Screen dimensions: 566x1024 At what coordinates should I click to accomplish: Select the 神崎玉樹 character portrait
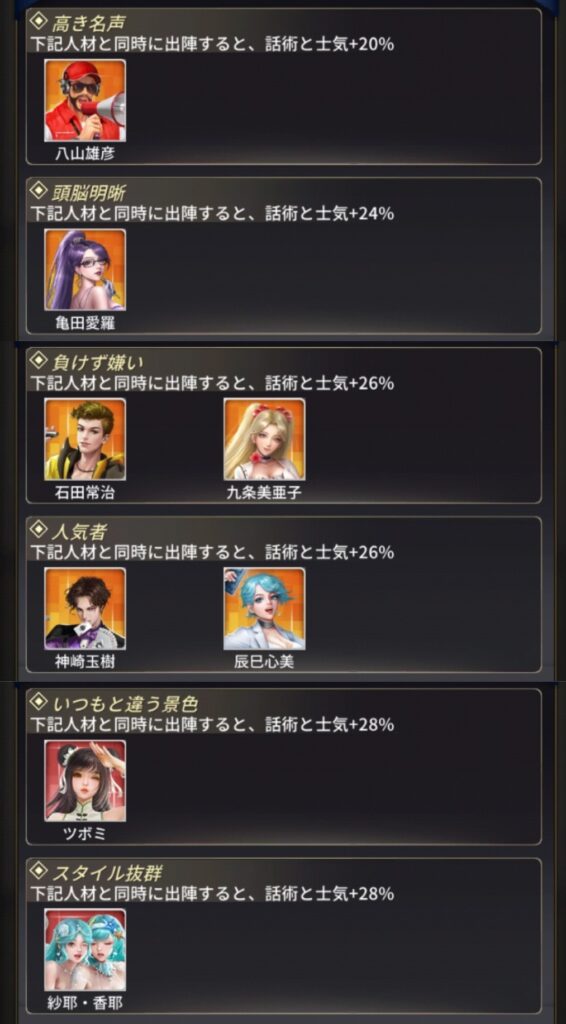click(85, 608)
